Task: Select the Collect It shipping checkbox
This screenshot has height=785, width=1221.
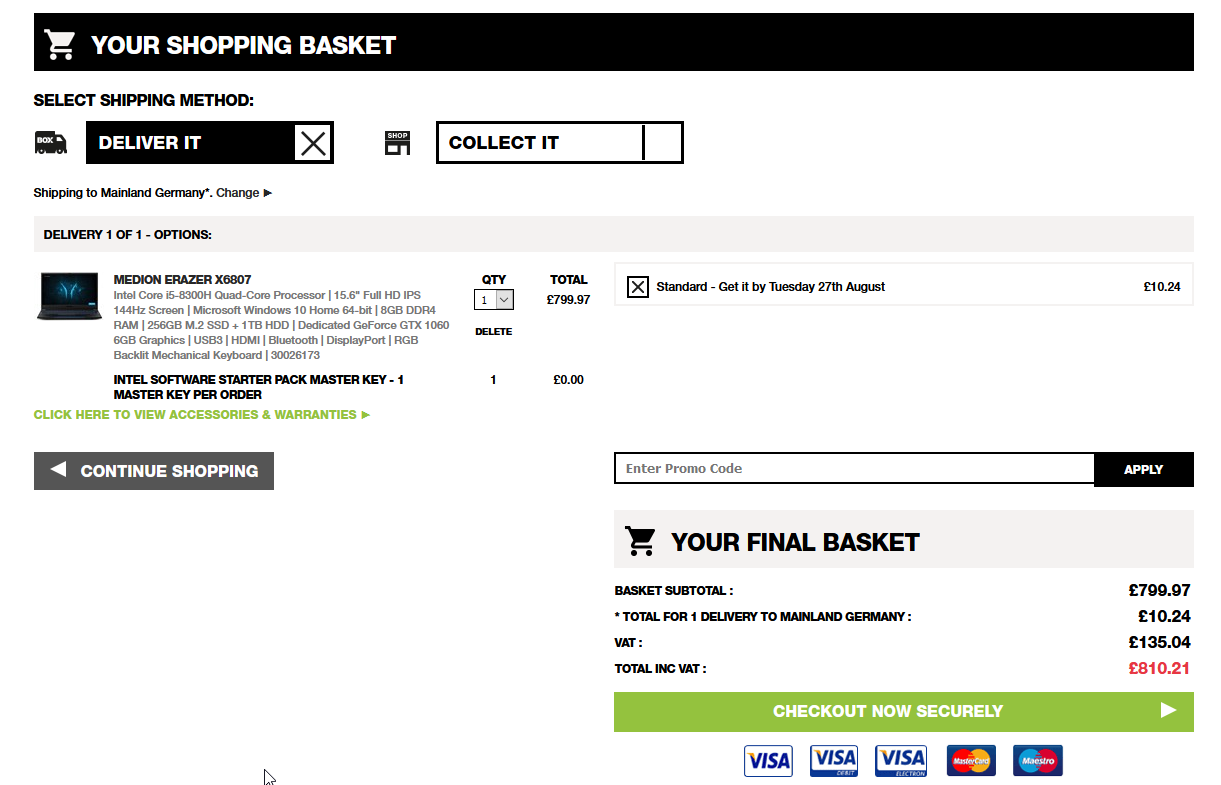Action: 661,143
